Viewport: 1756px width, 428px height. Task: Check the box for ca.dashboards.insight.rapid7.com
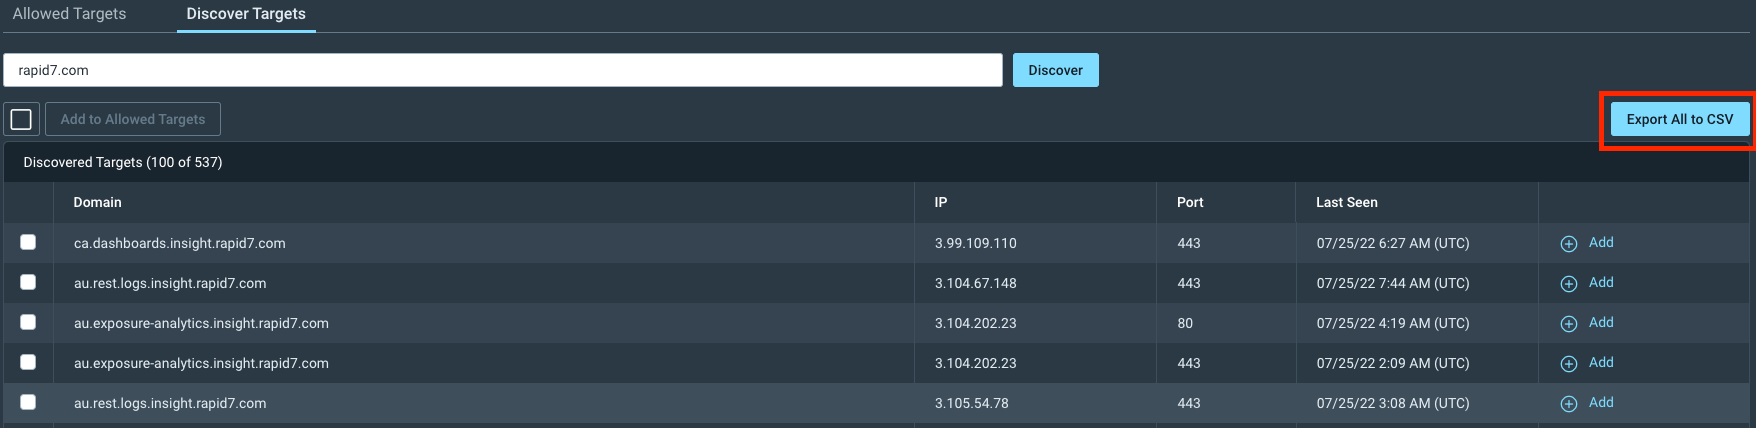tap(28, 242)
